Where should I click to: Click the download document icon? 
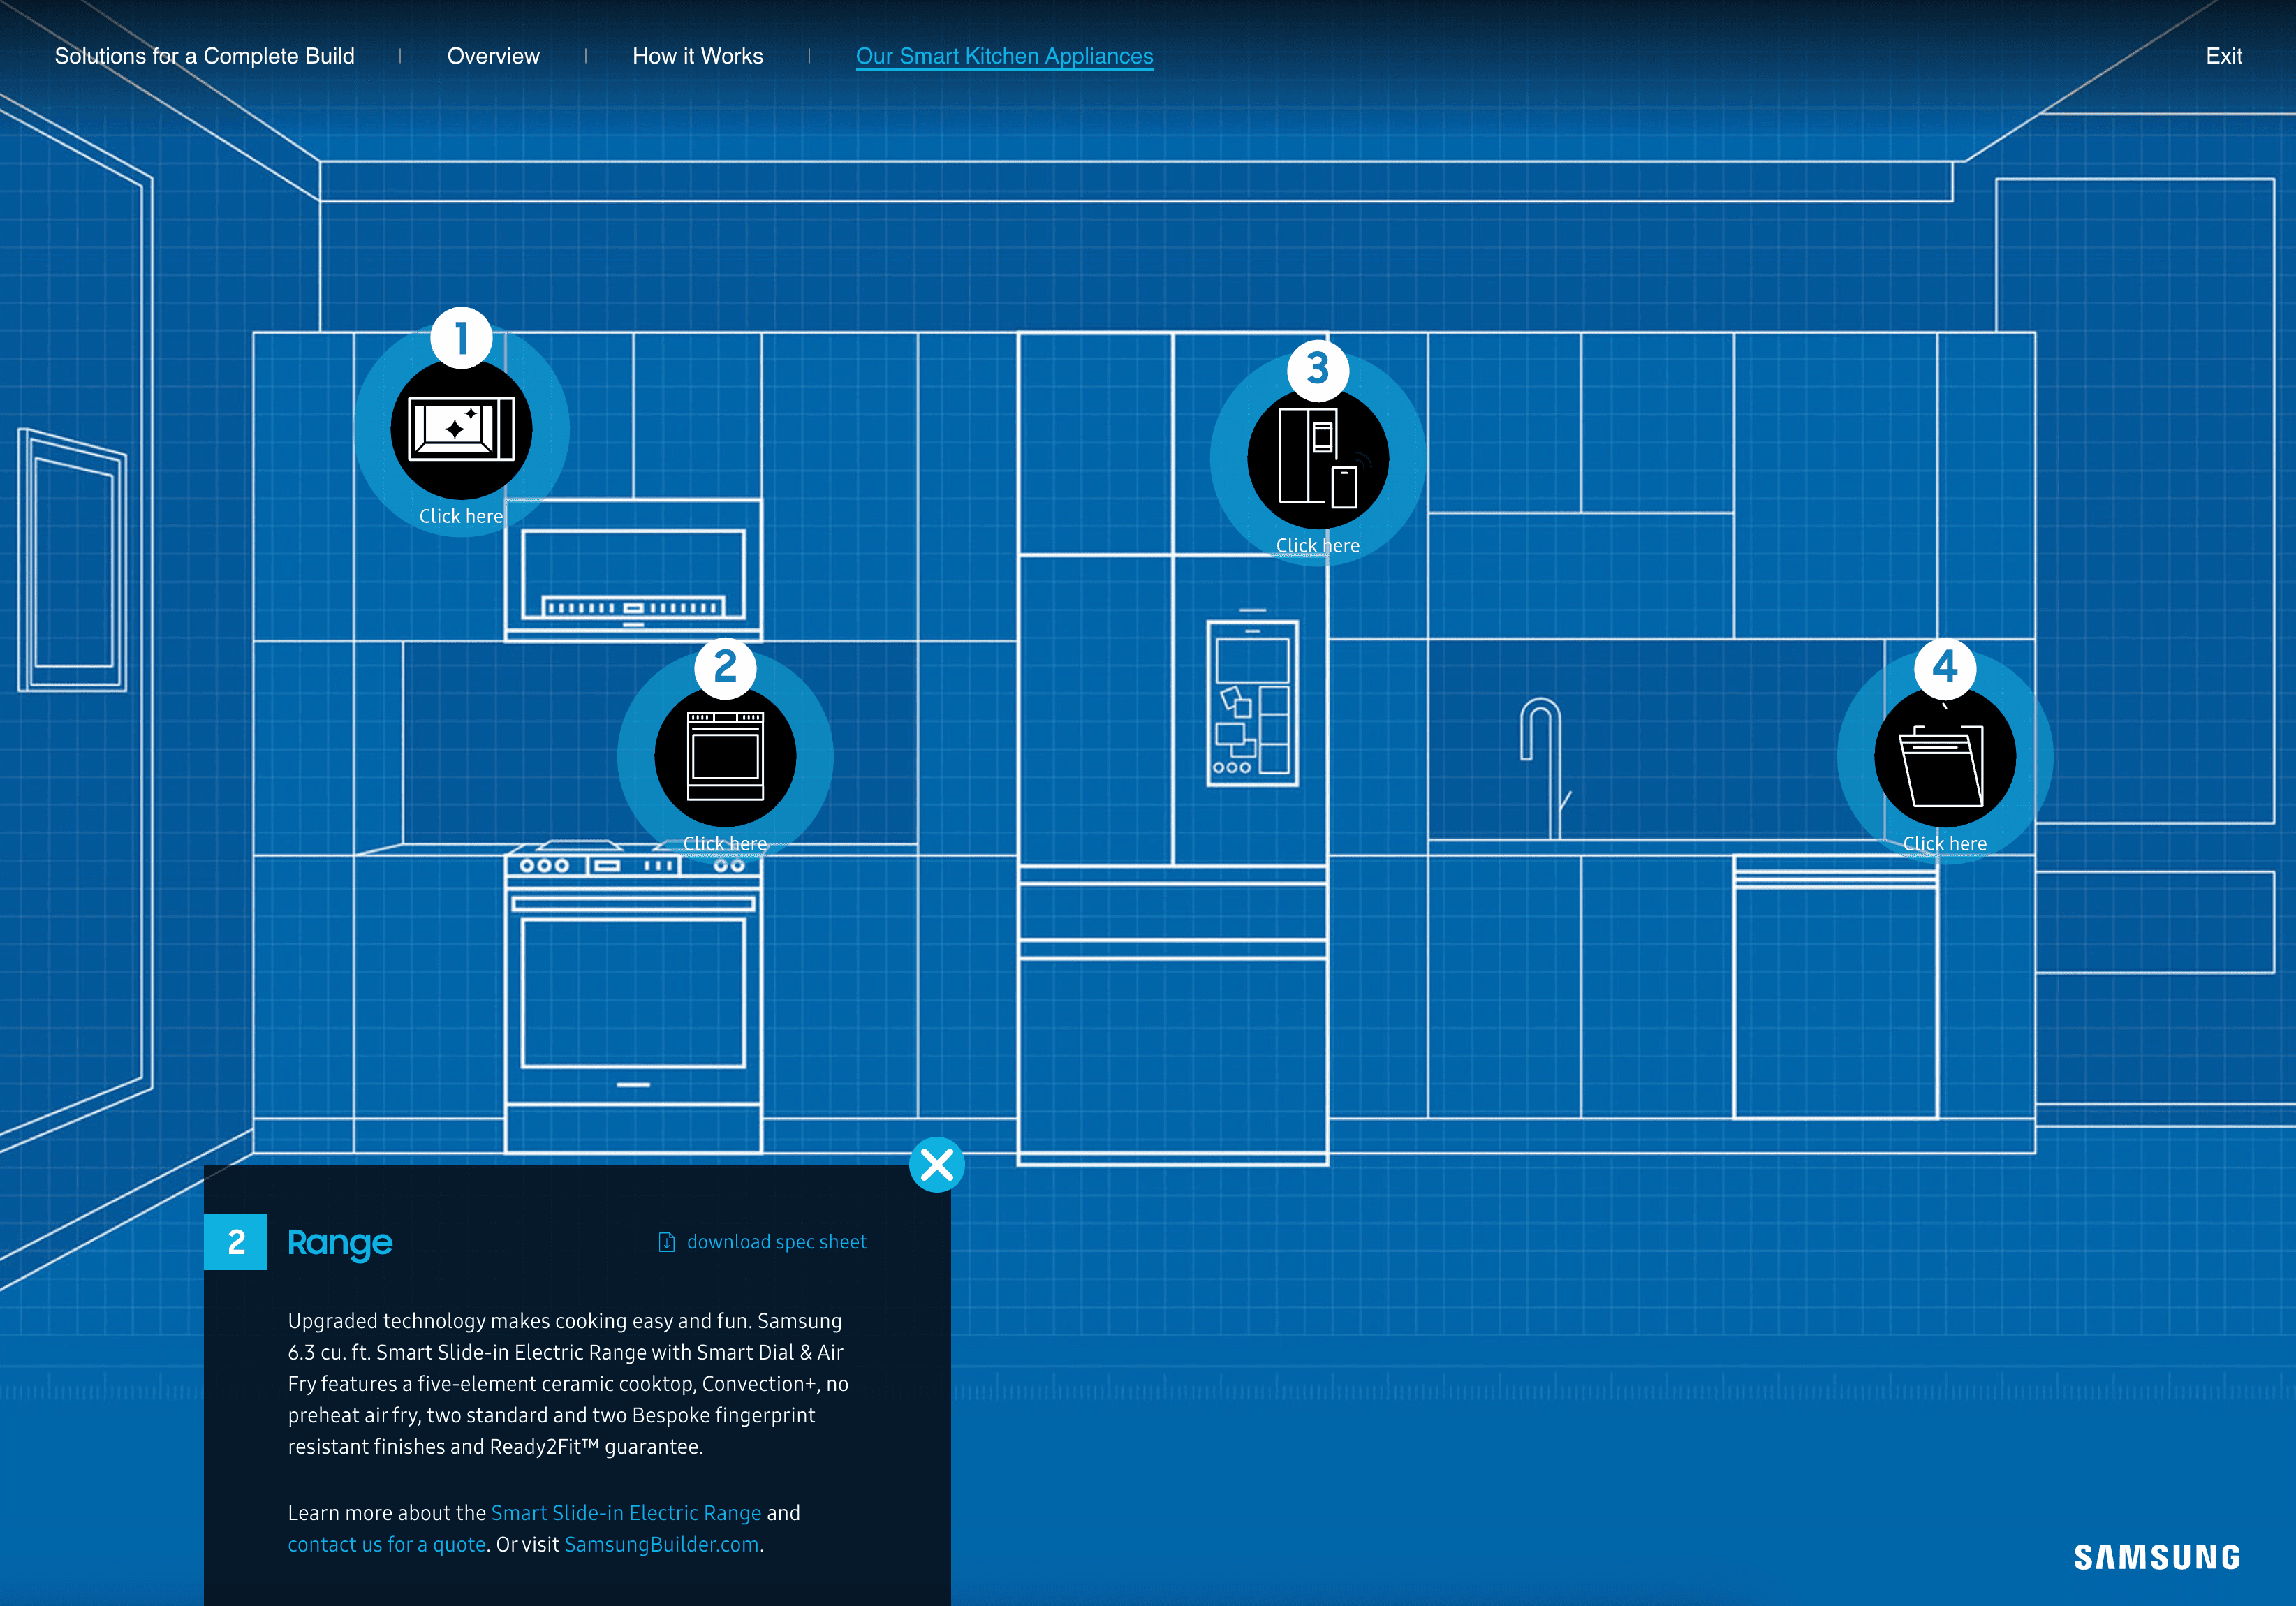pos(666,1242)
